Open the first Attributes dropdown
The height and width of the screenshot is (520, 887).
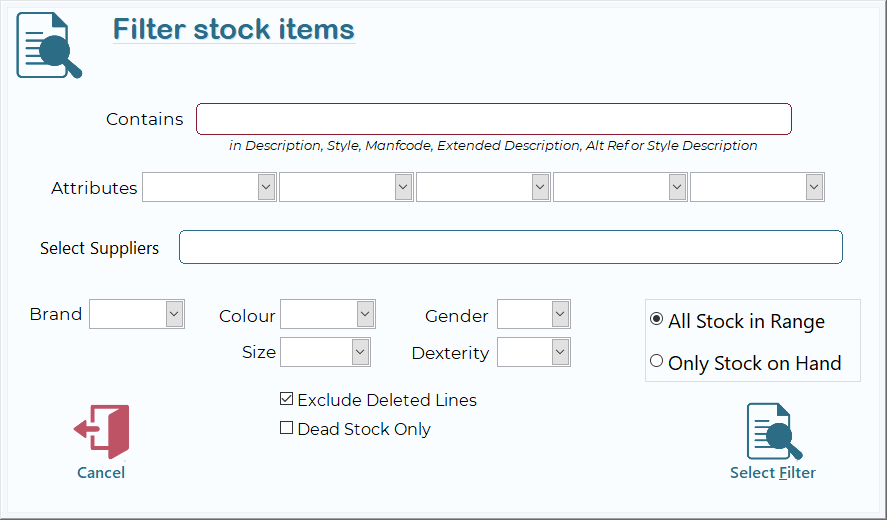[x=266, y=187]
